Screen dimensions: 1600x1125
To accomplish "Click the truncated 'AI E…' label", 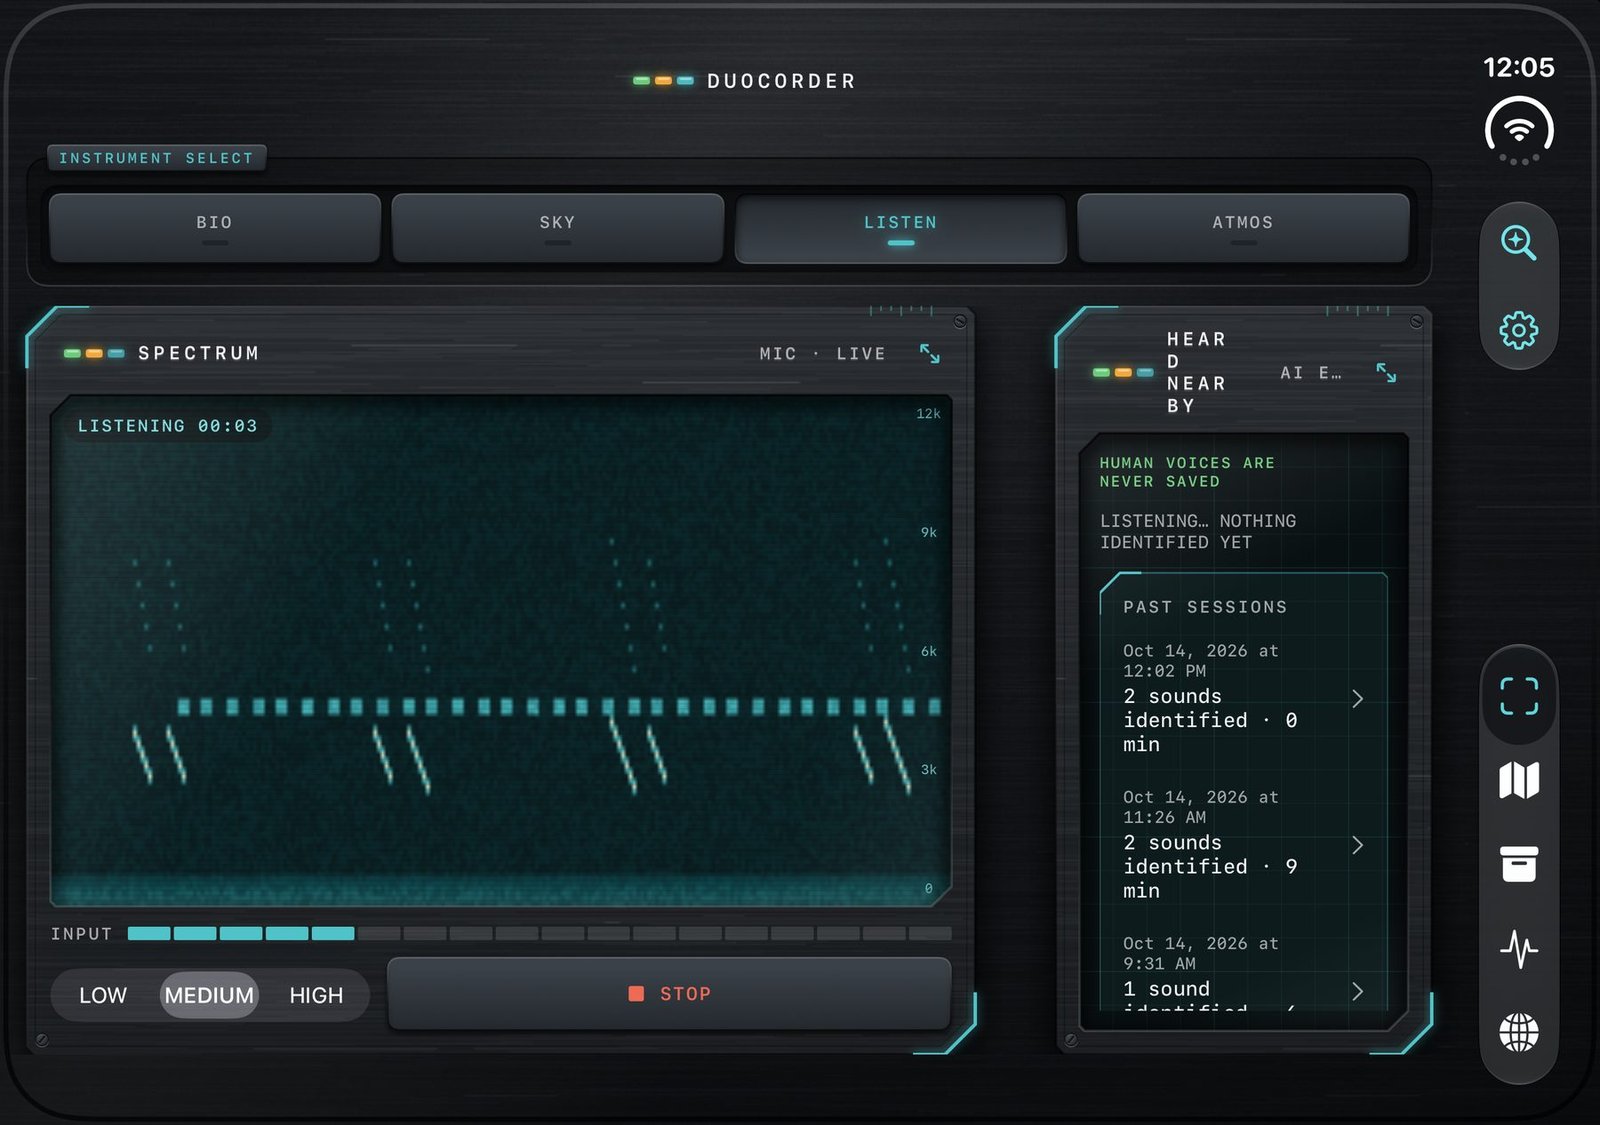I will click(x=1311, y=373).
